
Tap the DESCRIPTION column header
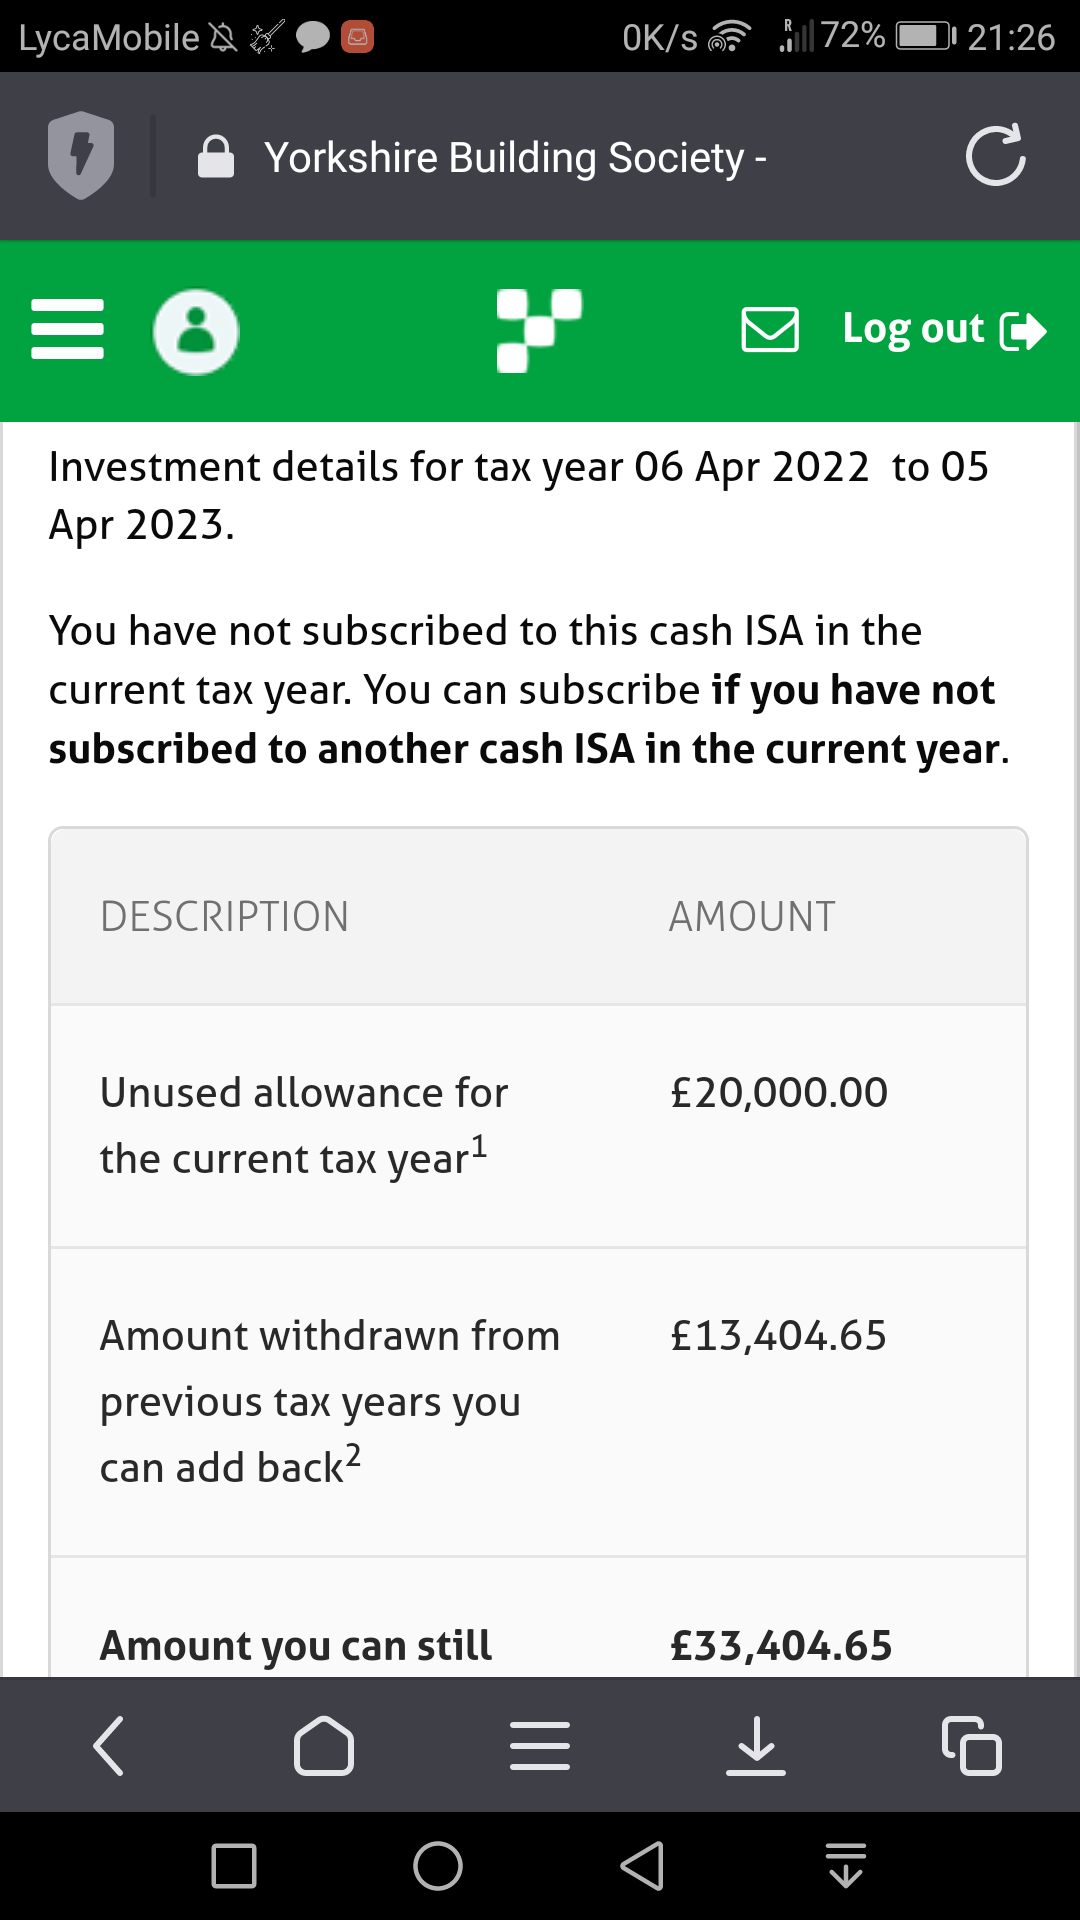point(225,916)
